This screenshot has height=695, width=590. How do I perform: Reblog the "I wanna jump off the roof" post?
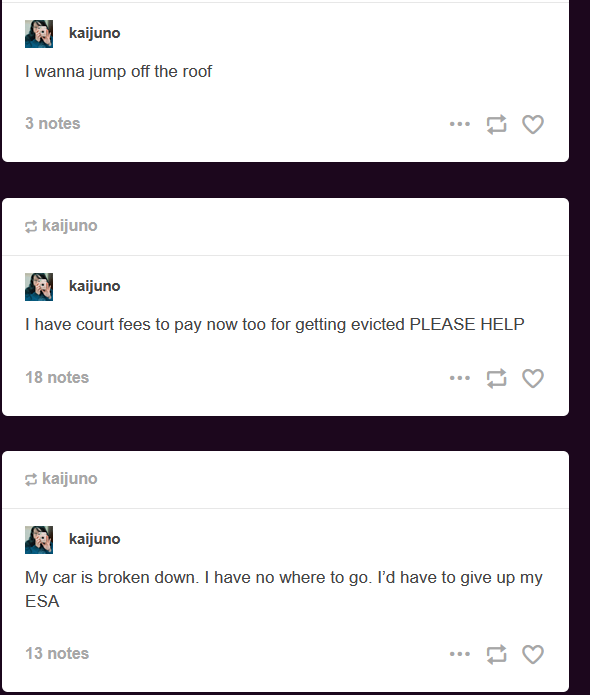[x=496, y=124]
